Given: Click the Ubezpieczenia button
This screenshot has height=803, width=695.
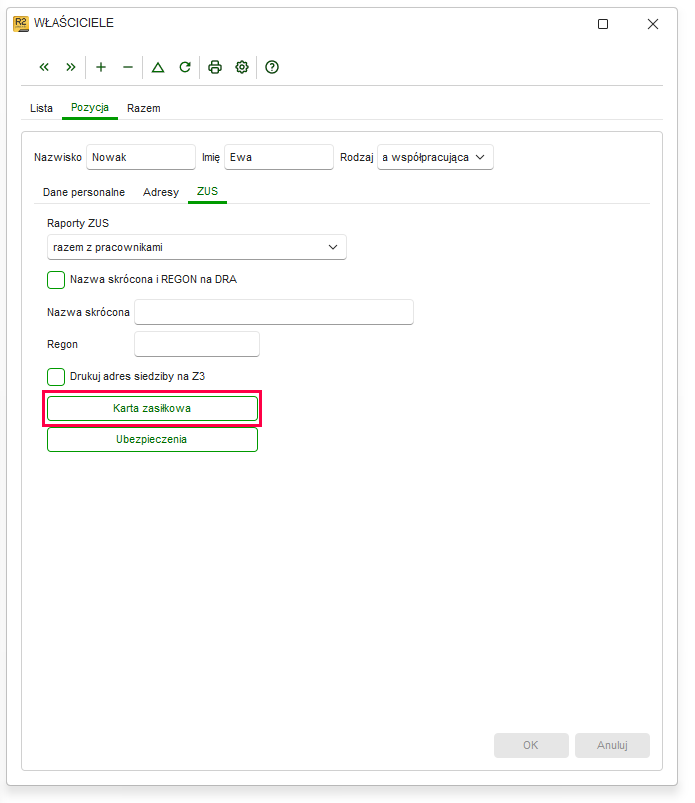Looking at the screenshot, I should (x=152, y=439).
